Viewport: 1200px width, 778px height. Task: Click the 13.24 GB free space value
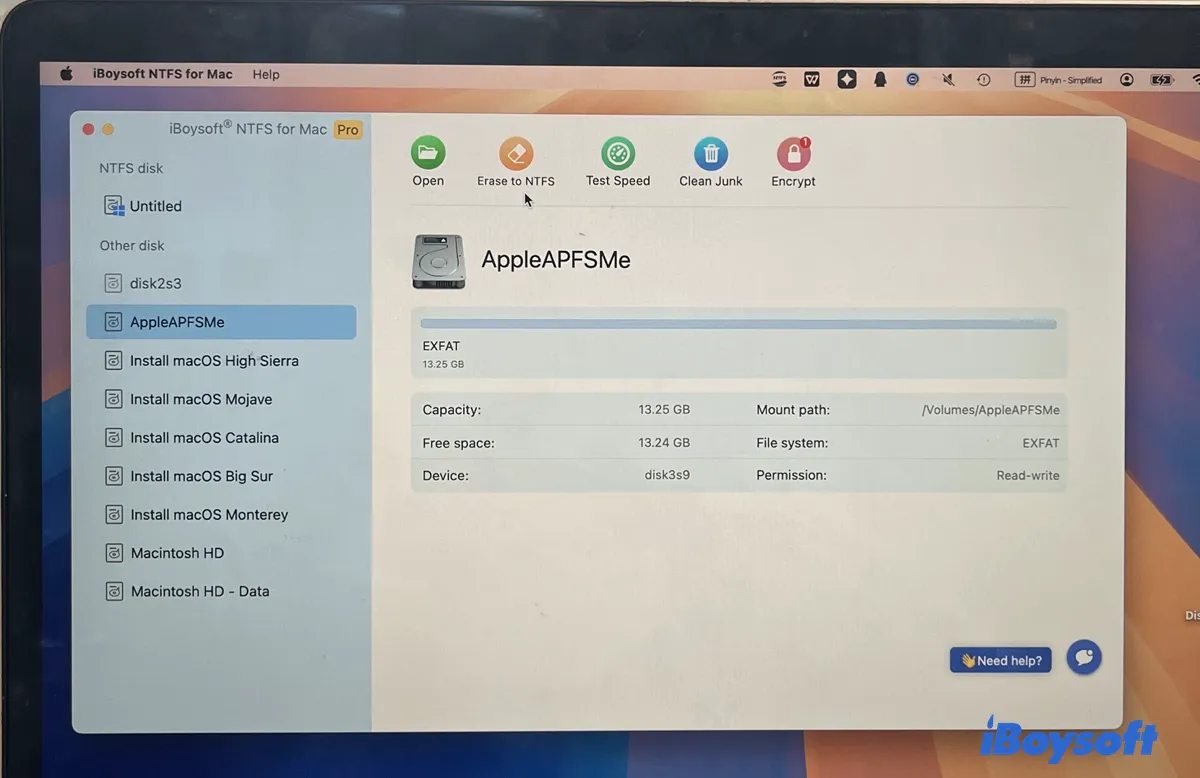[x=664, y=442]
